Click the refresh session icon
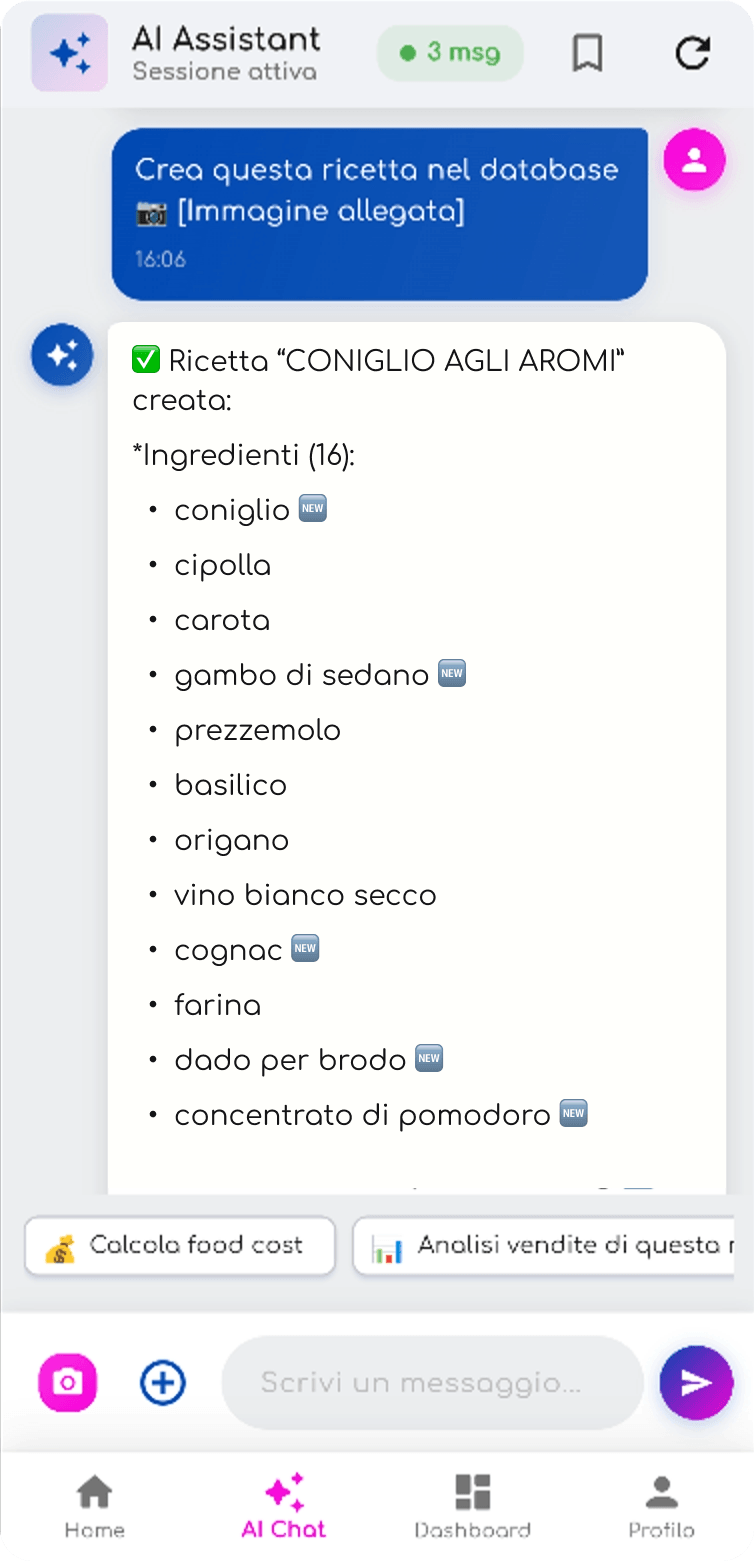This screenshot has width=754, height=1561. (692, 53)
